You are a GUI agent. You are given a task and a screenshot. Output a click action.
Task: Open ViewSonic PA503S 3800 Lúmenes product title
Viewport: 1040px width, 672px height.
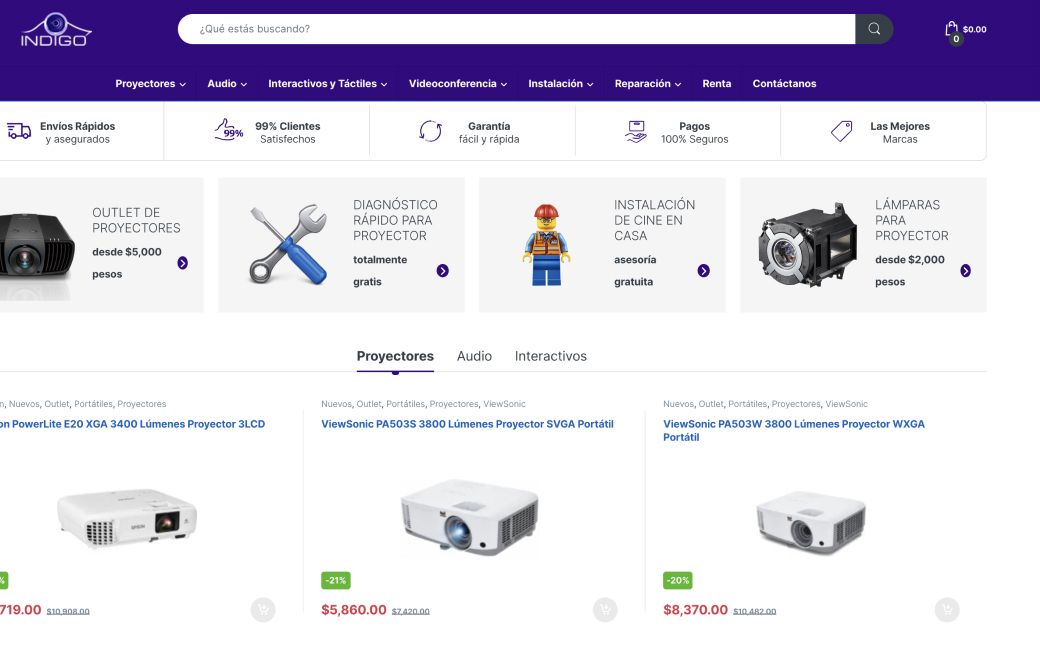click(467, 424)
